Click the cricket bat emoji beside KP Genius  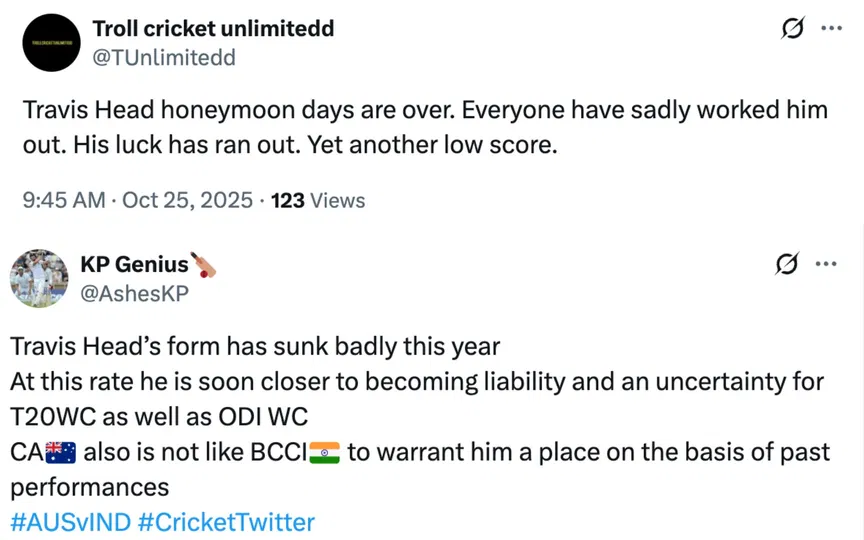pyautogui.click(x=204, y=265)
